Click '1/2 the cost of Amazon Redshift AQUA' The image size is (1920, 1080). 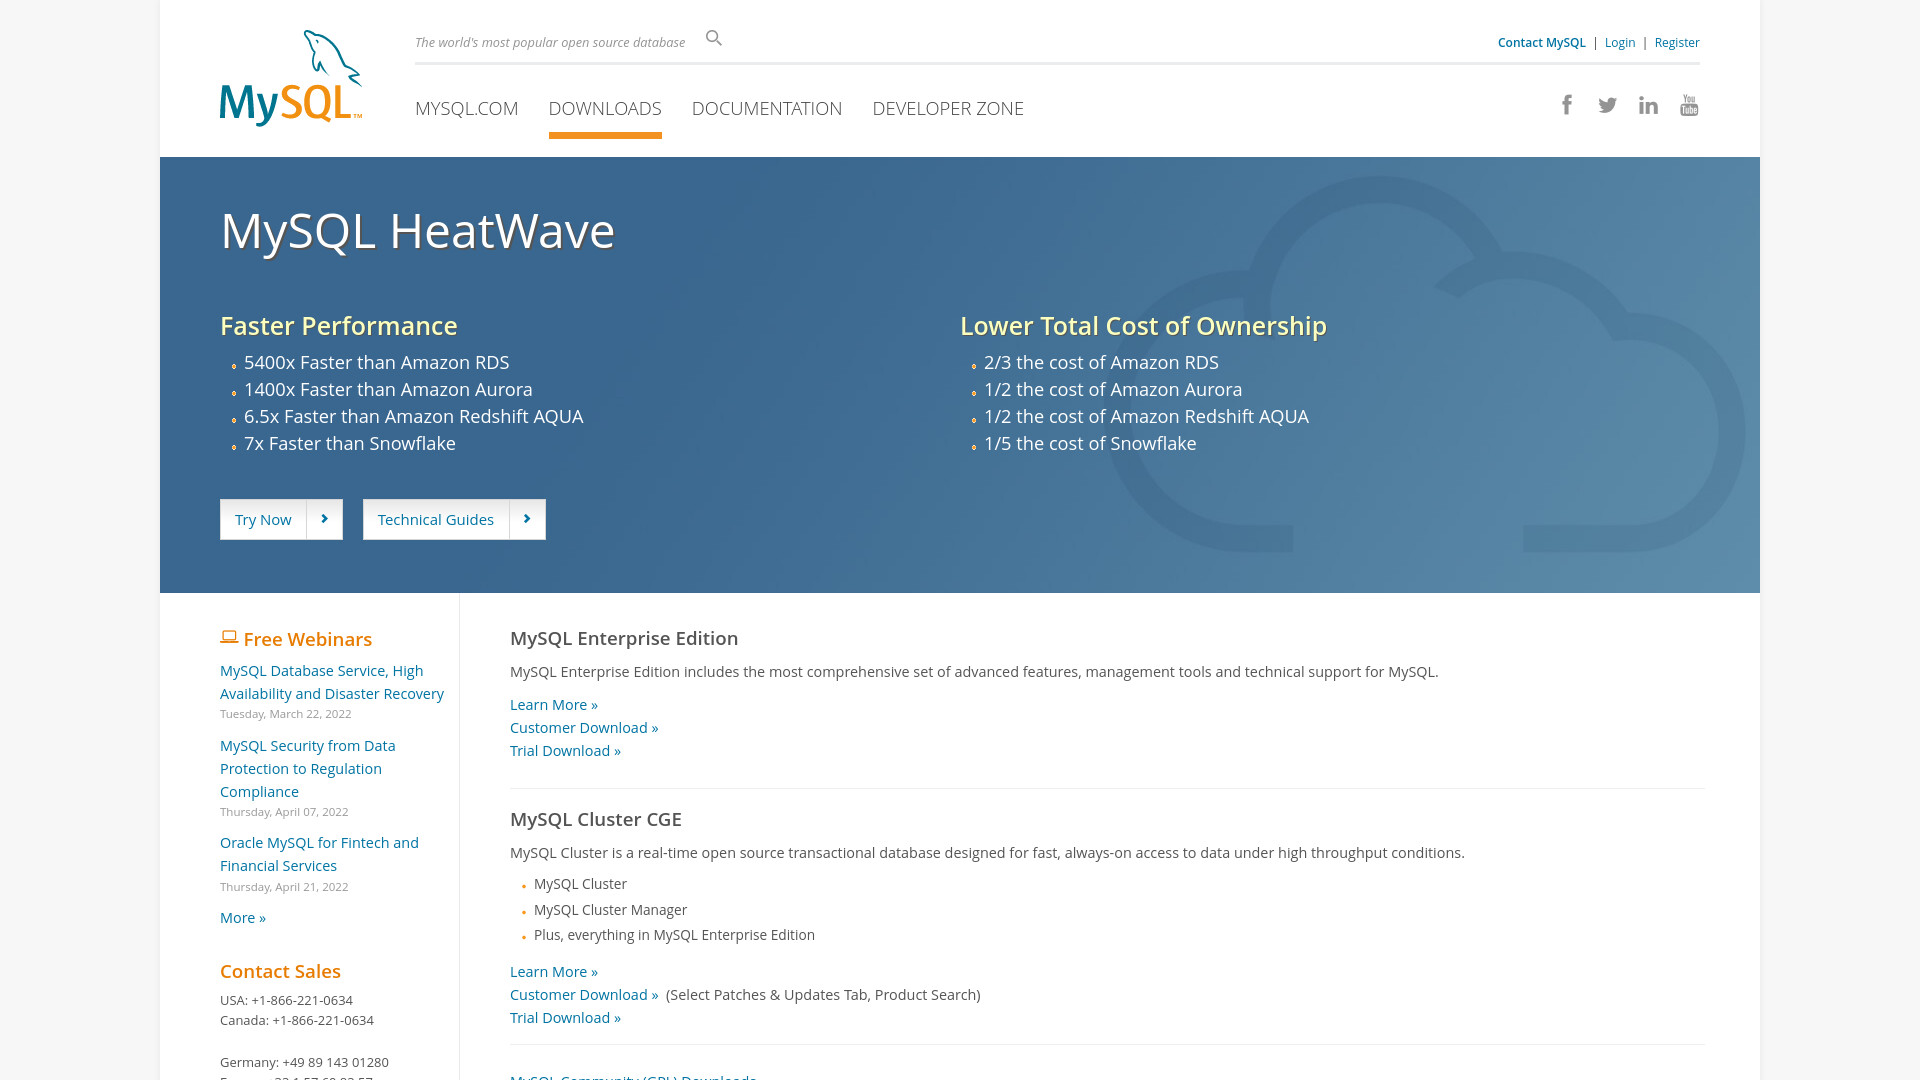[x=1146, y=416]
